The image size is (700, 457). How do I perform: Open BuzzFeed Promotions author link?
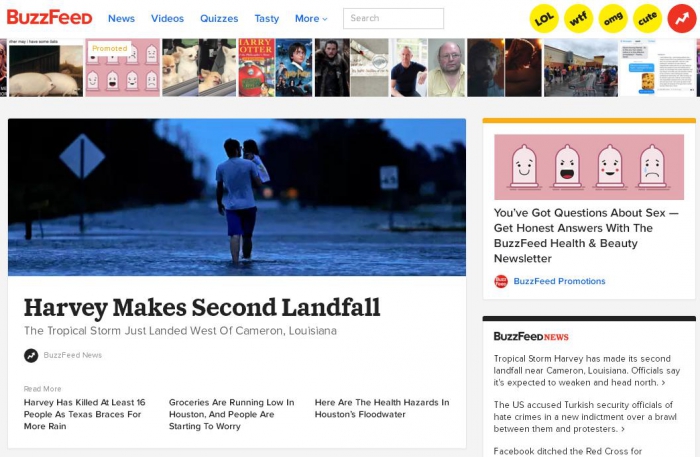click(559, 281)
